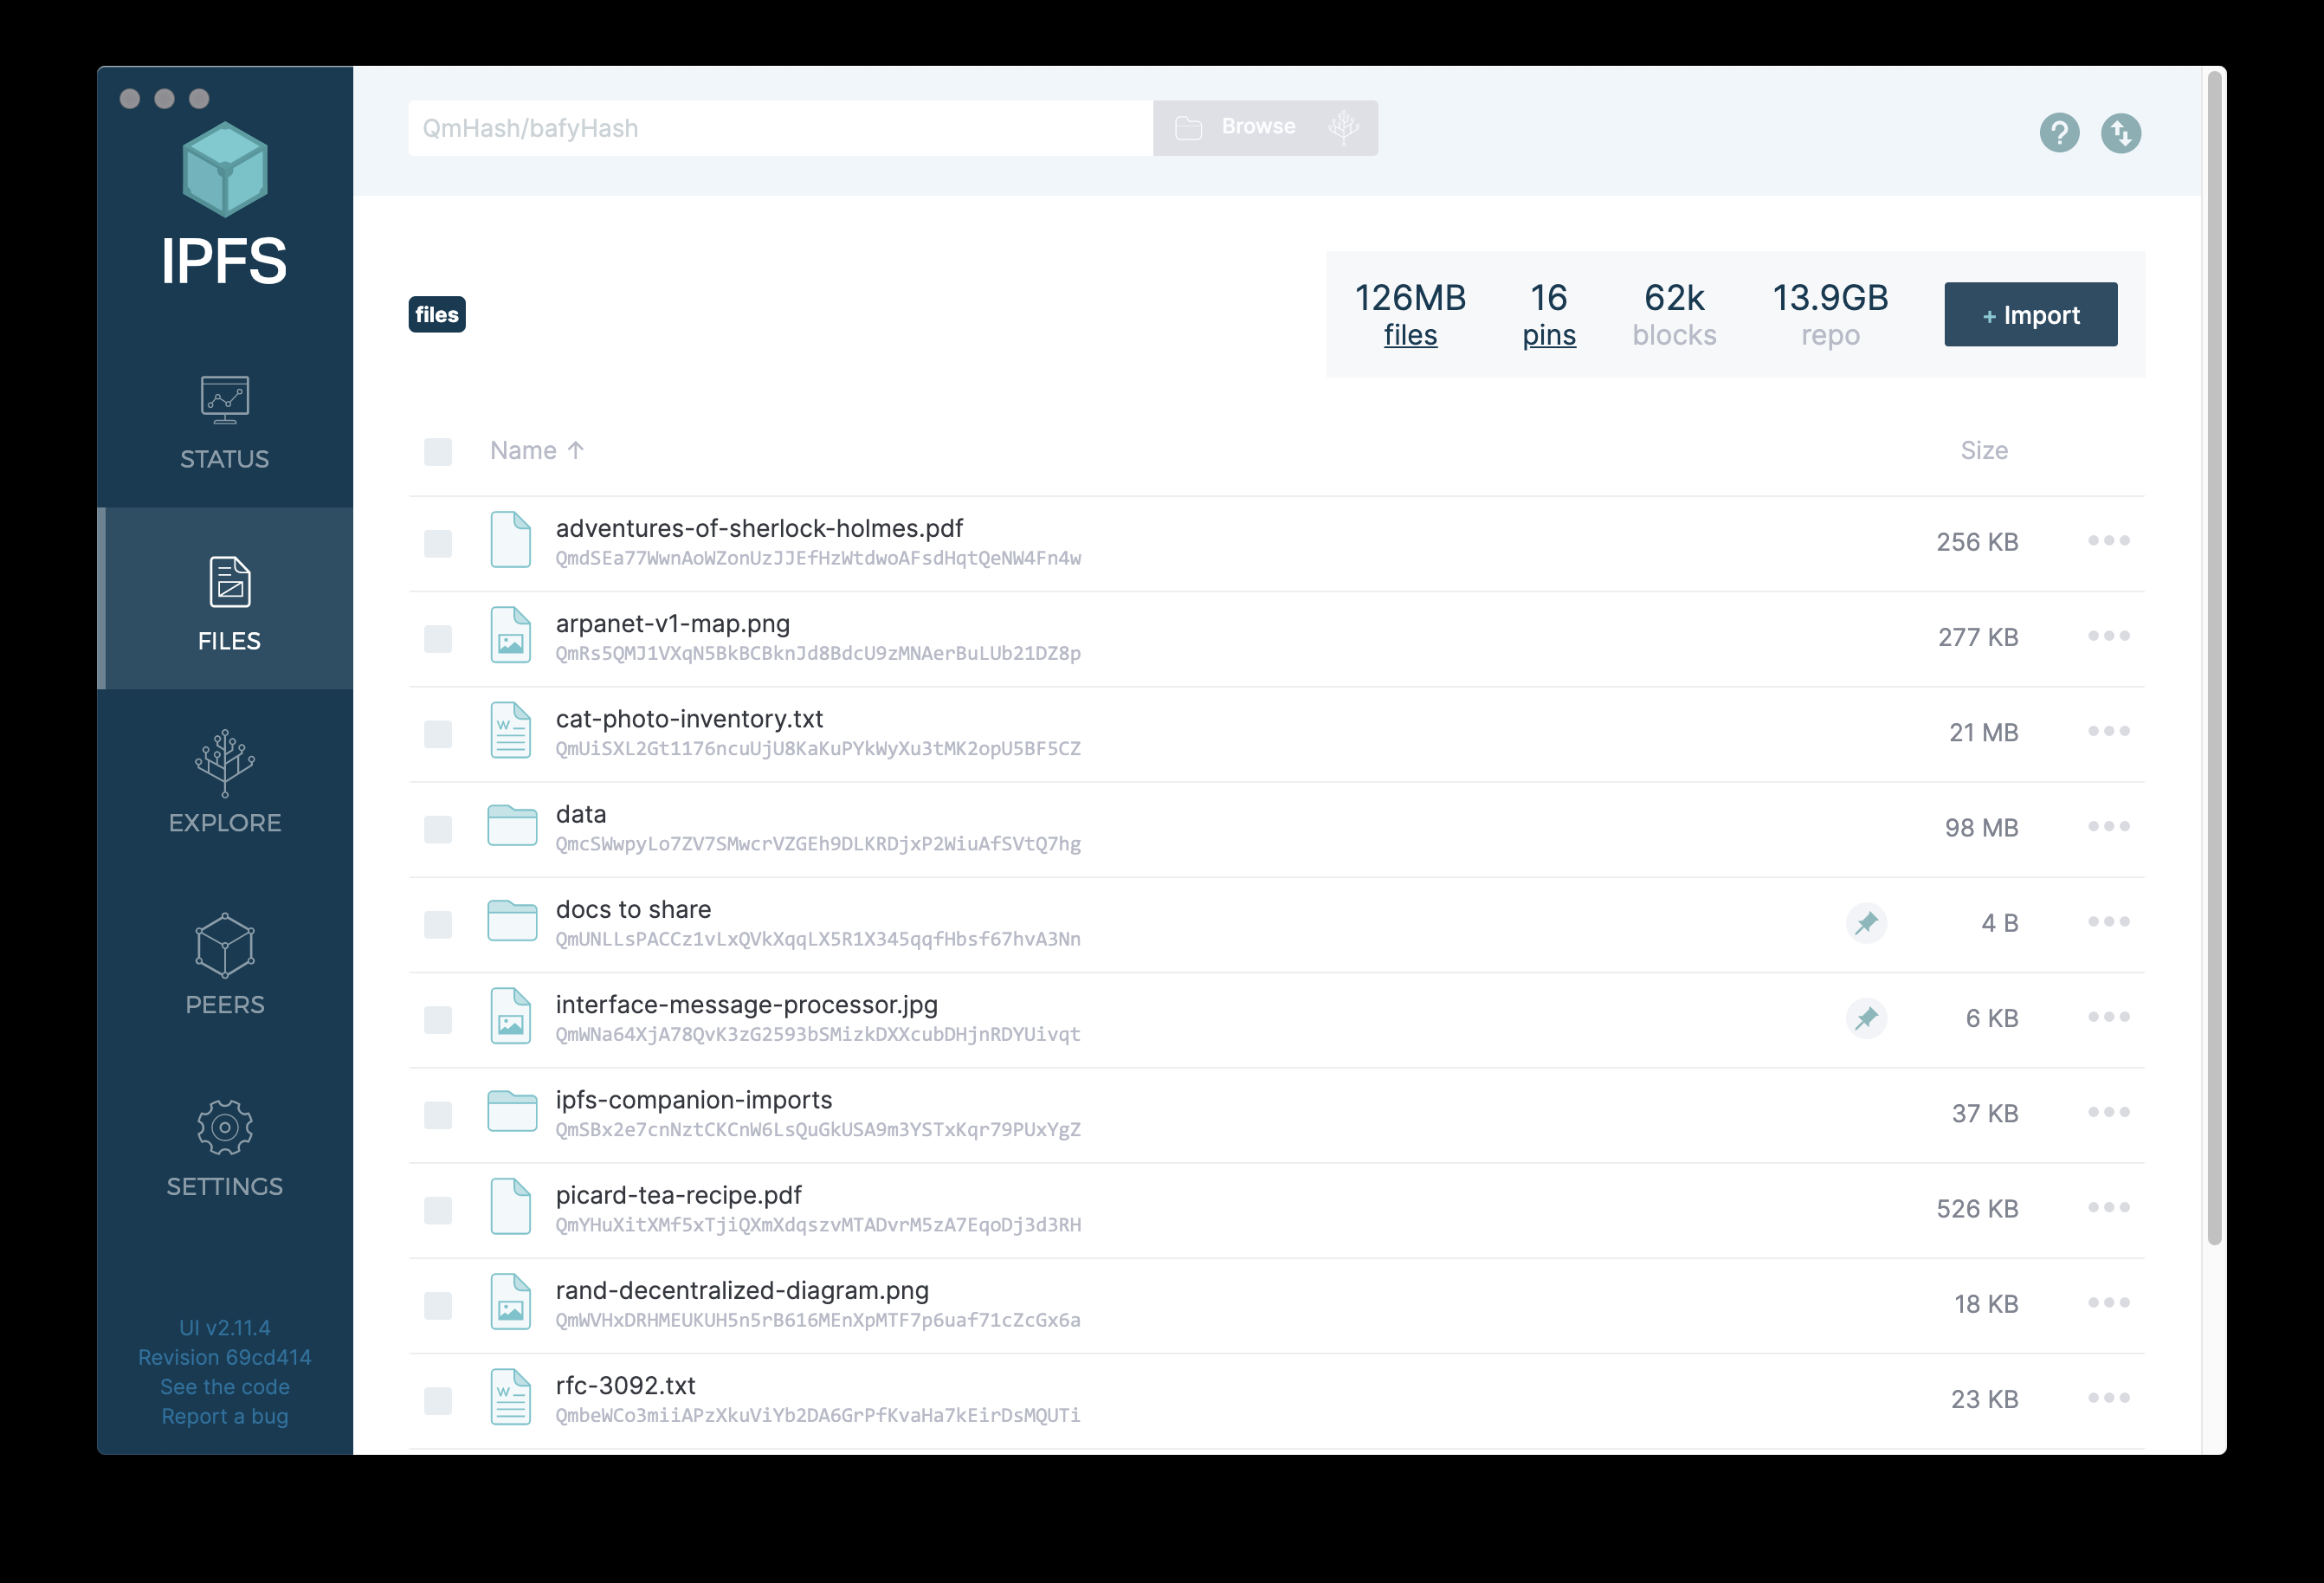The height and width of the screenshot is (1583, 2324).
Task: Click the transfer arrows icon in header
Action: tap(2120, 132)
